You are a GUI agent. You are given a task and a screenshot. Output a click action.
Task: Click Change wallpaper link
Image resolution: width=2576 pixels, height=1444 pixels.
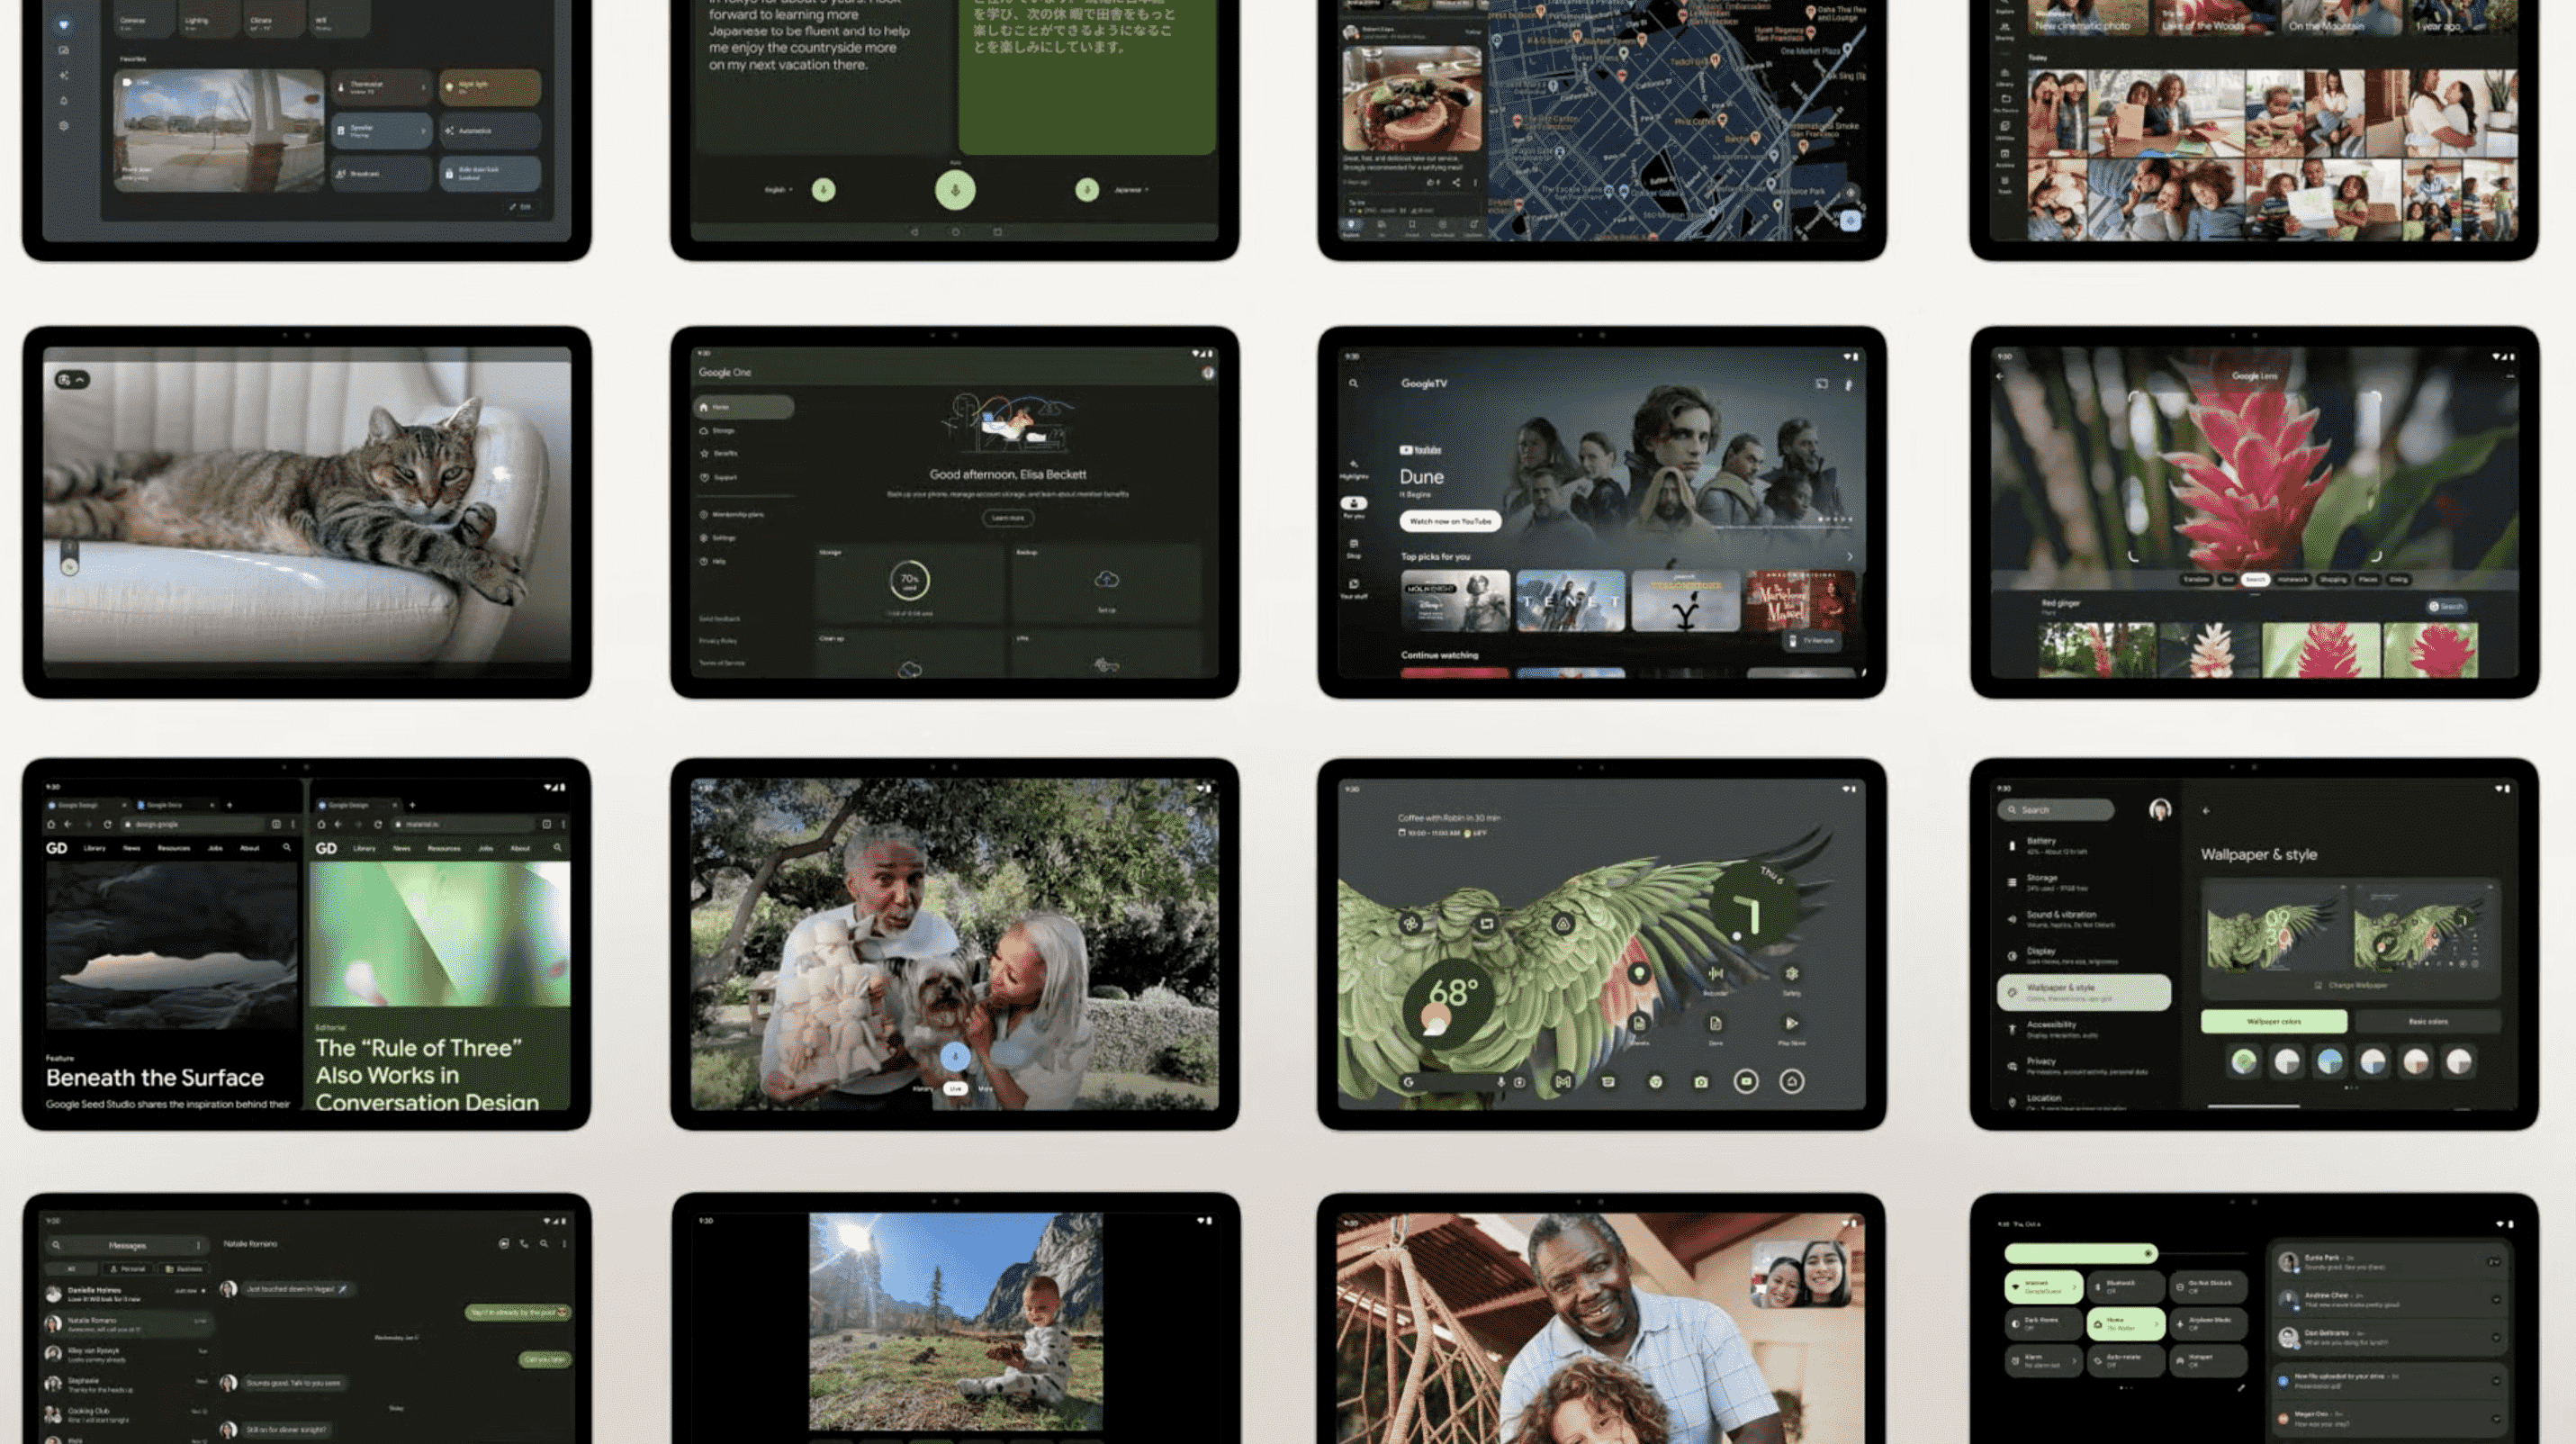point(2351,986)
